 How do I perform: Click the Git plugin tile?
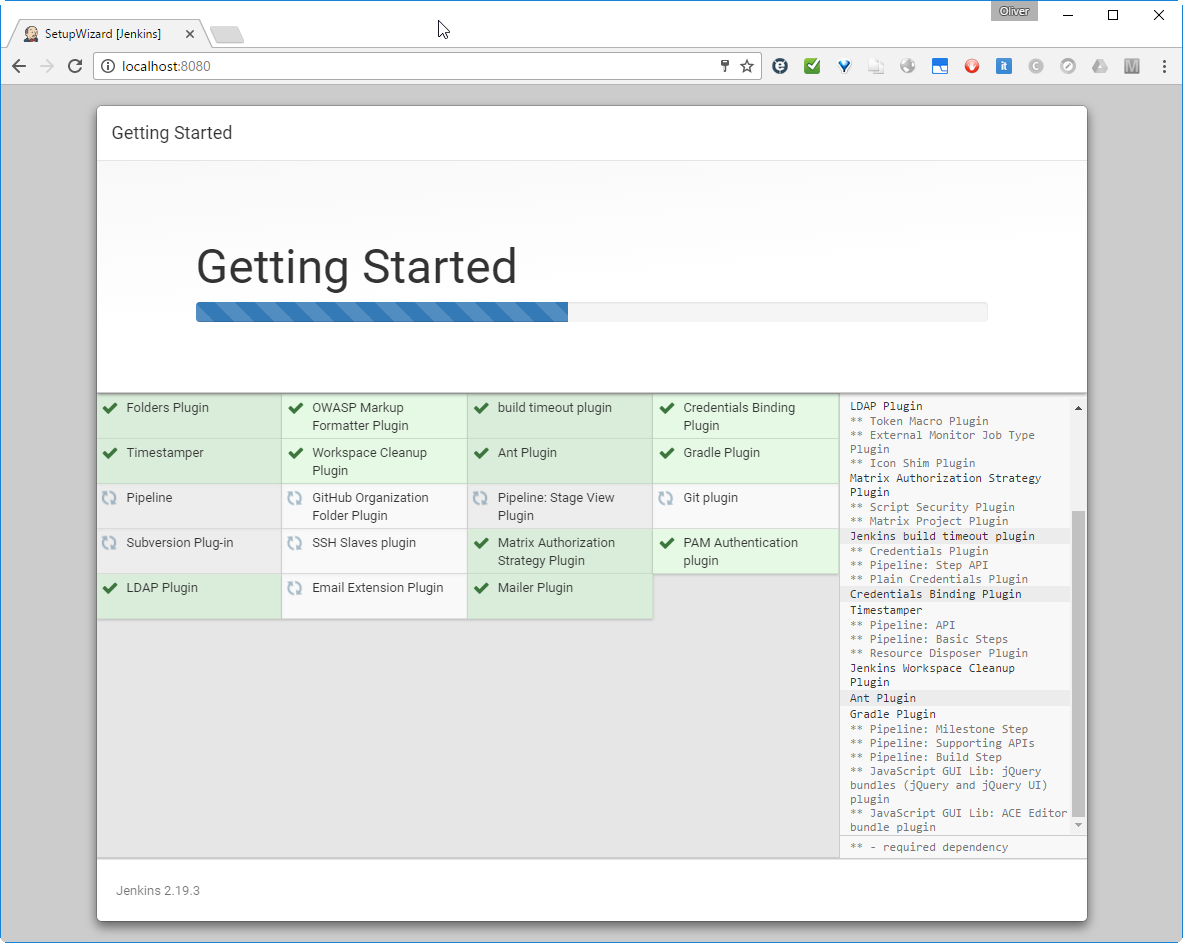coord(745,506)
